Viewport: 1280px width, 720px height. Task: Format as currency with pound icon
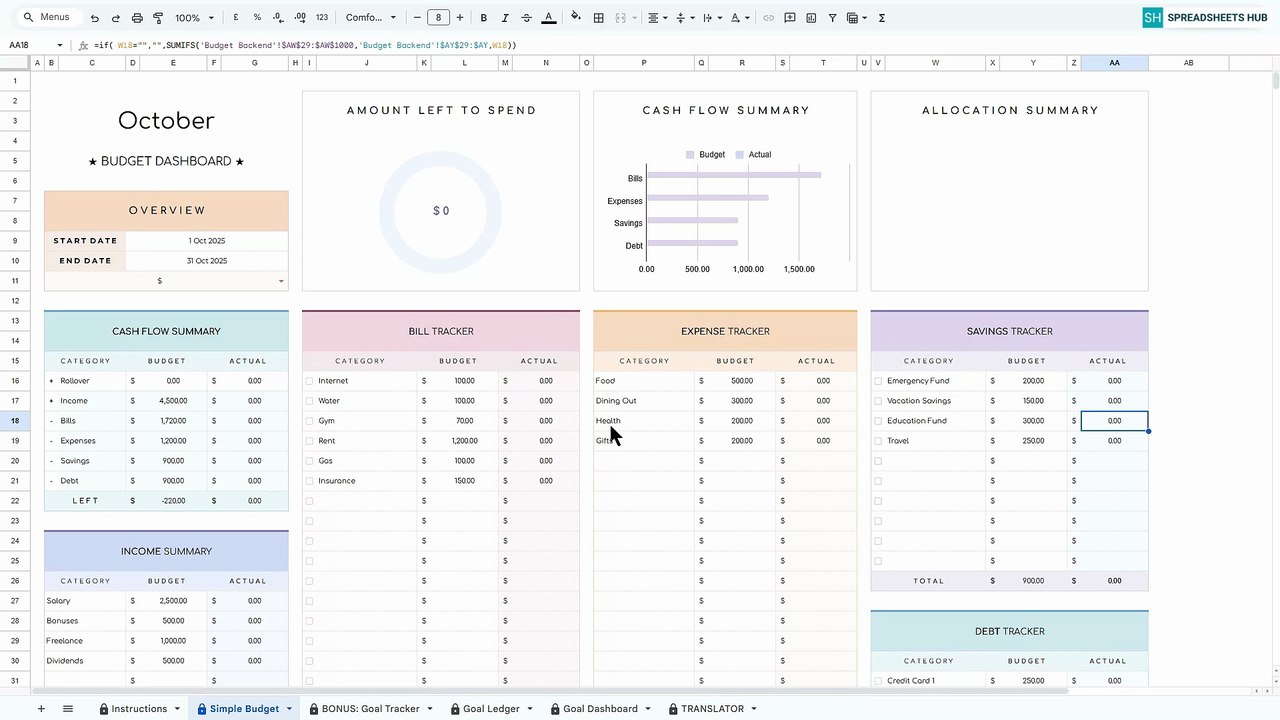tap(236, 18)
